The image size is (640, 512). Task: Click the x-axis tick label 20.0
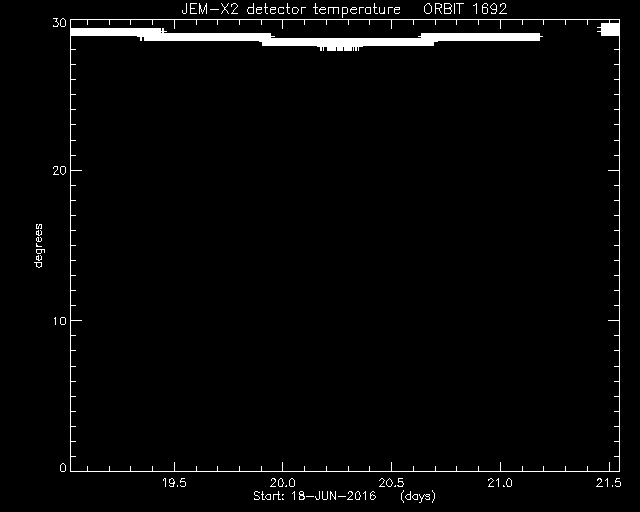(x=283, y=483)
